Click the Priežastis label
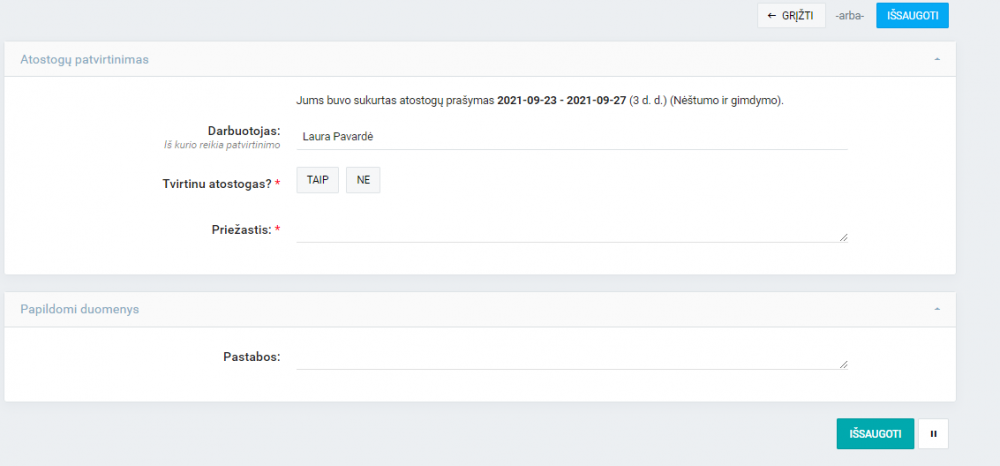This screenshot has width=1000, height=466. (240, 230)
